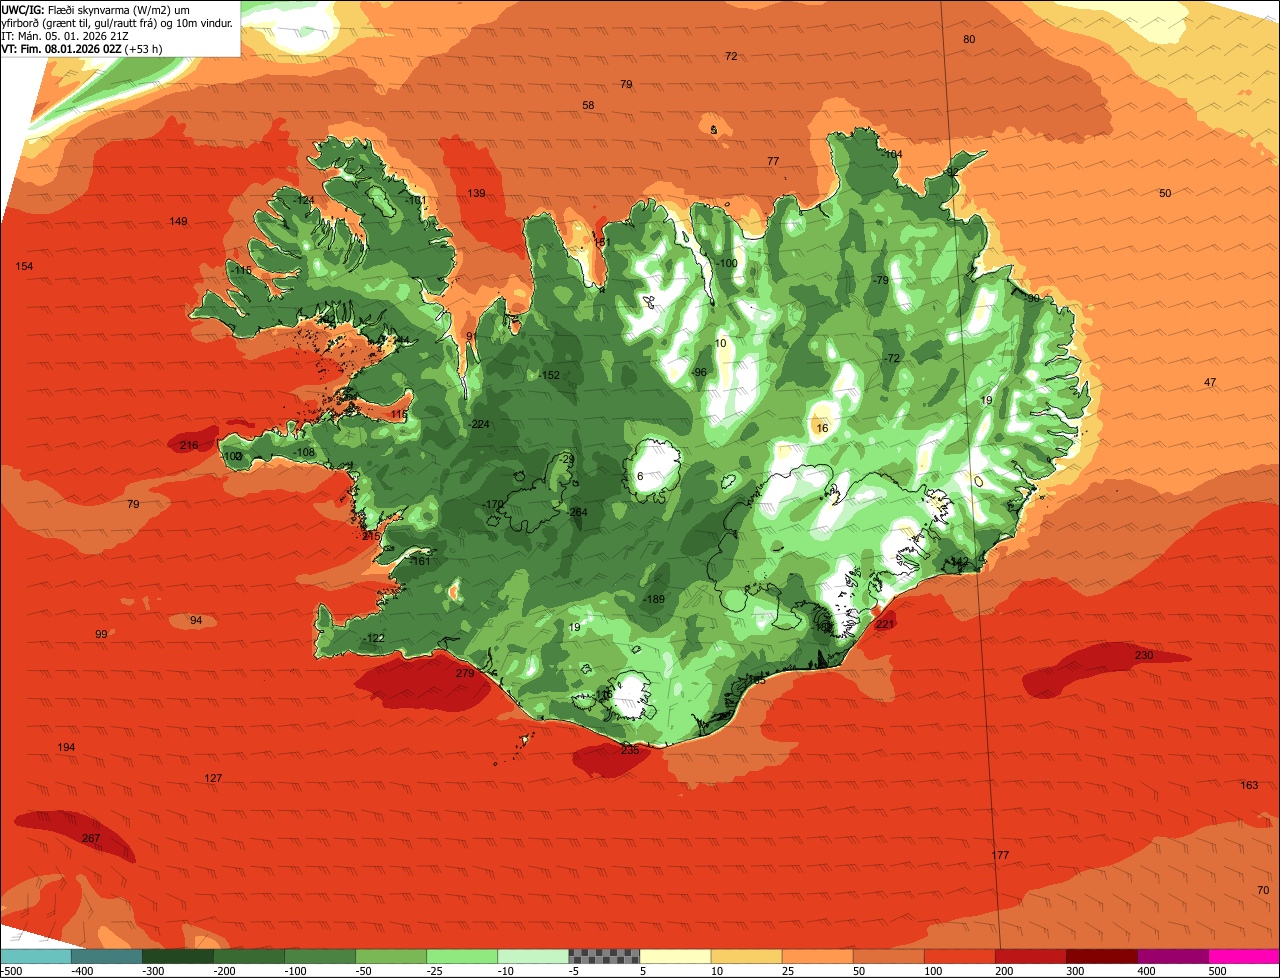1280x978 pixels.
Task: Click the checkered legend swatch between -5 and 5
Action: click(604, 956)
